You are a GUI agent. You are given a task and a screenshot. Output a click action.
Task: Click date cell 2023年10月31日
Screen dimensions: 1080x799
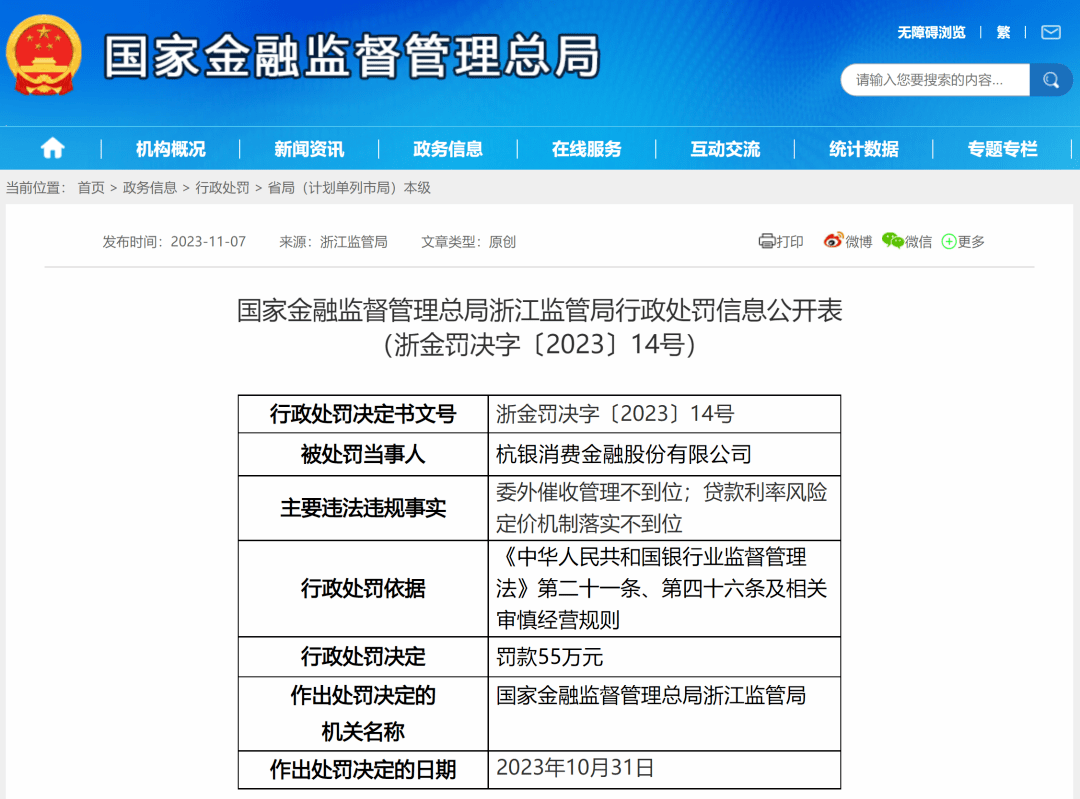tap(664, 769)
